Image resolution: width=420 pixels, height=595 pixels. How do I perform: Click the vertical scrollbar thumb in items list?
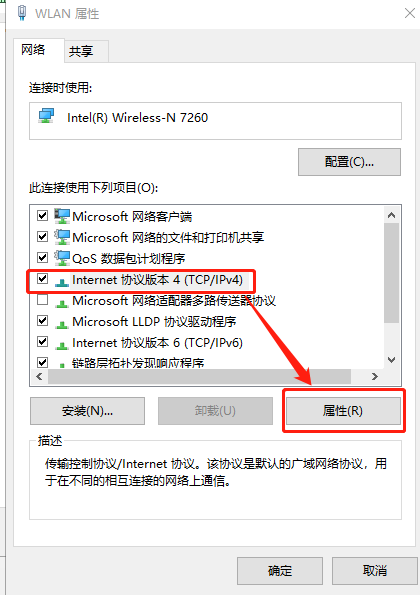[392, 273]
